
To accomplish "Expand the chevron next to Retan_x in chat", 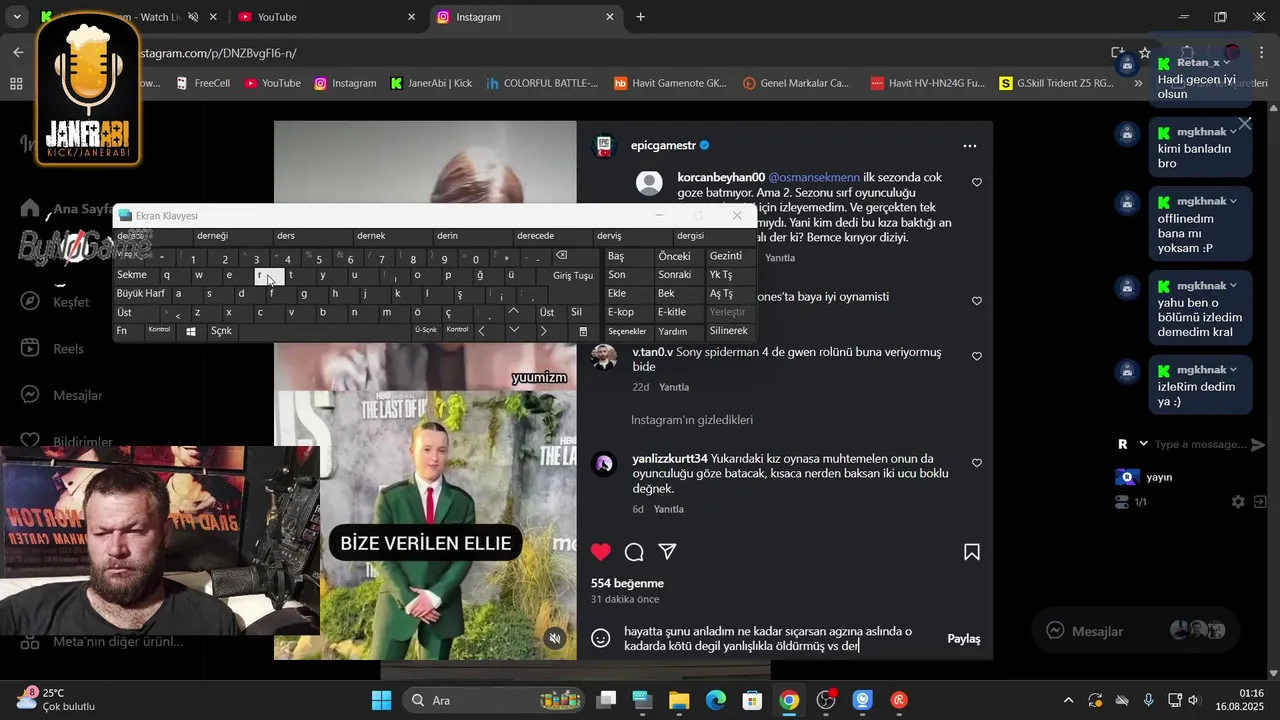I will coord(1227,63).
